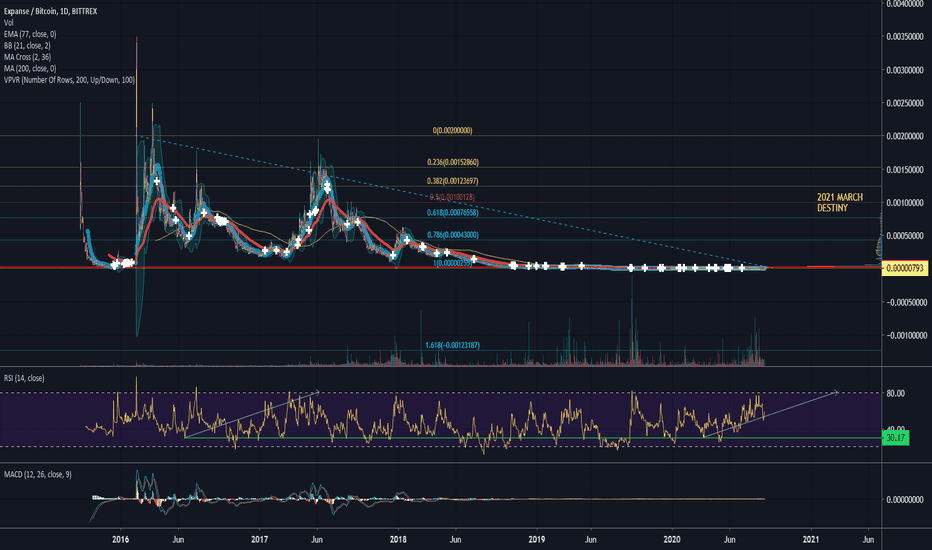Click the 0.00050000 price axis label
Screen dimensions: 932x550
[x=905, y=236]
